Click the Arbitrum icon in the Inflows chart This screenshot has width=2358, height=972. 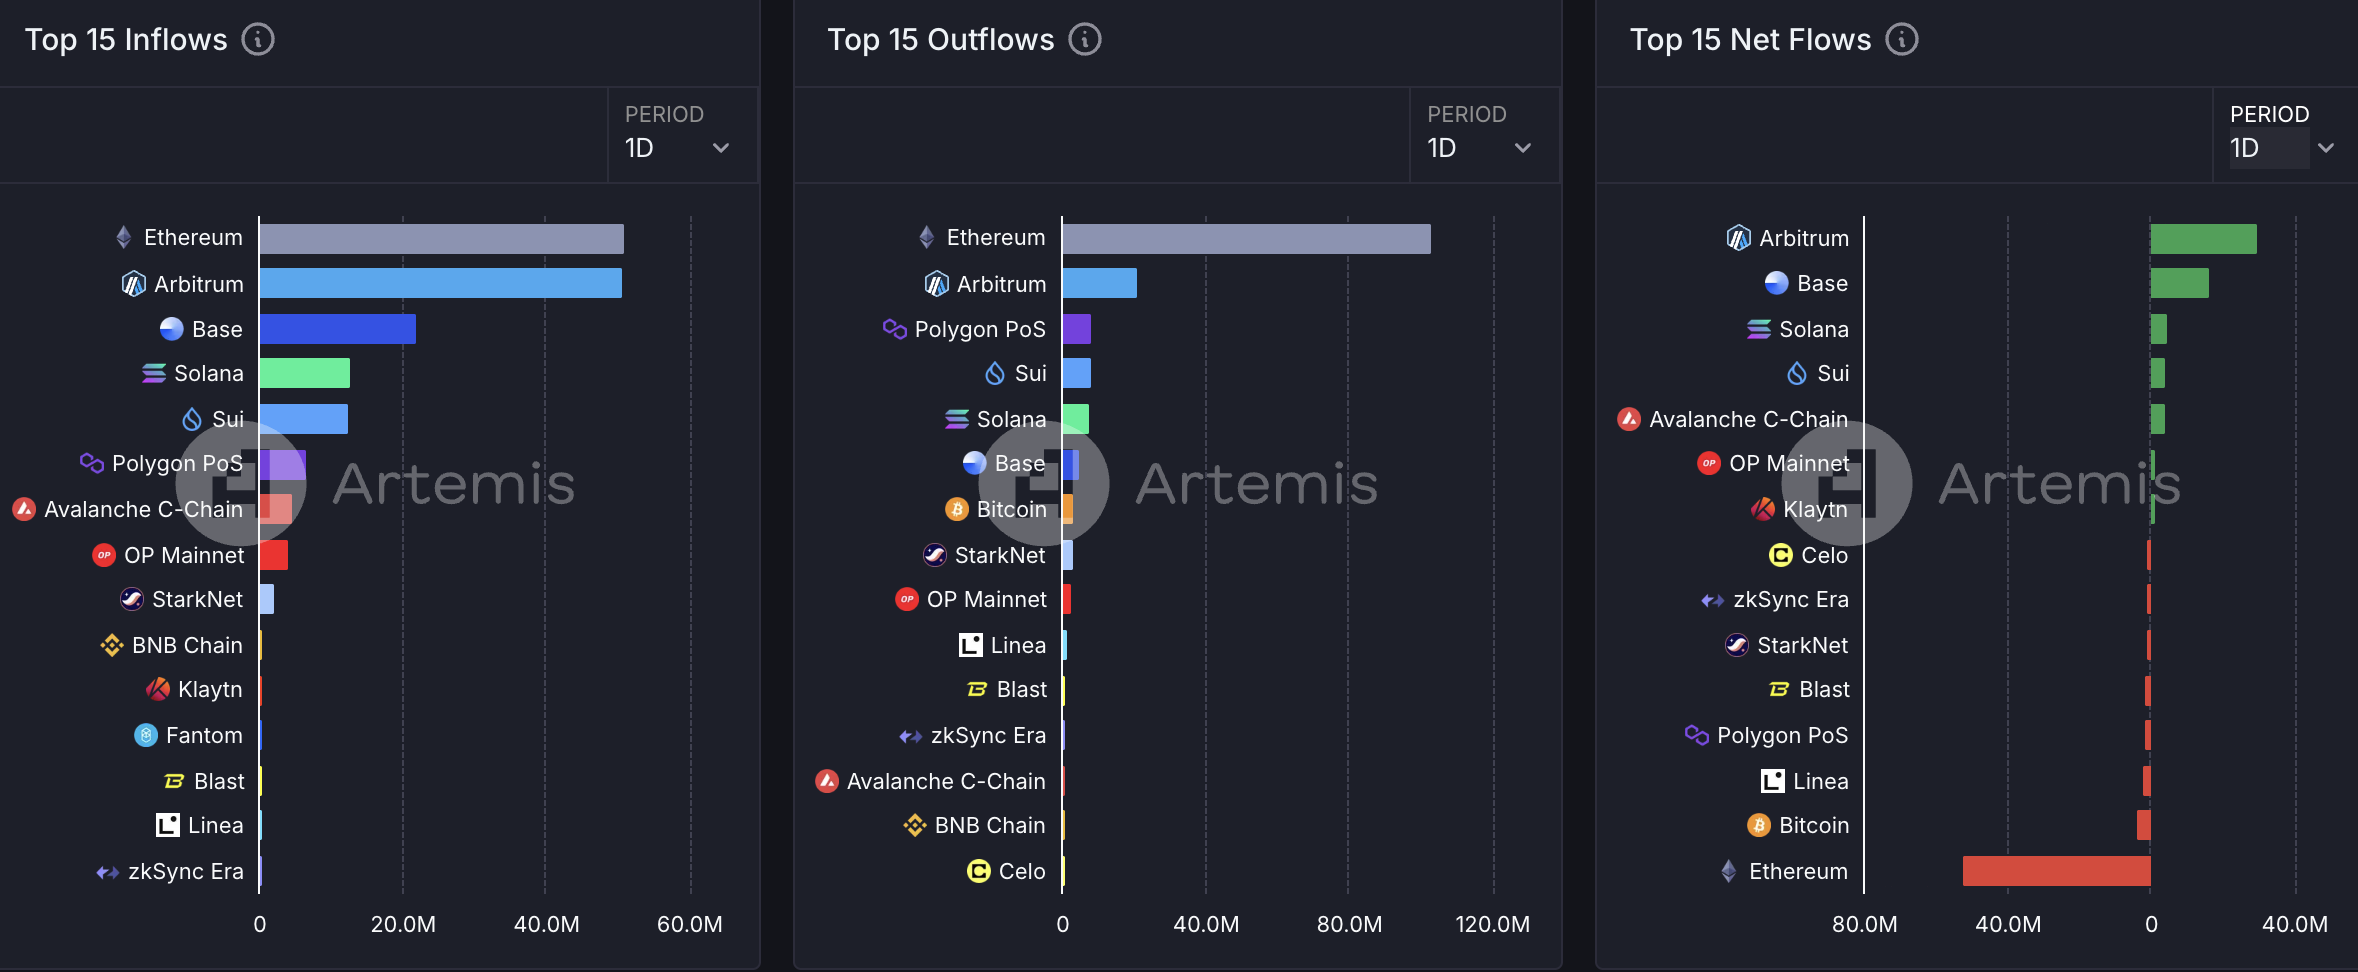pyautogui.click(x=133, y=284)
